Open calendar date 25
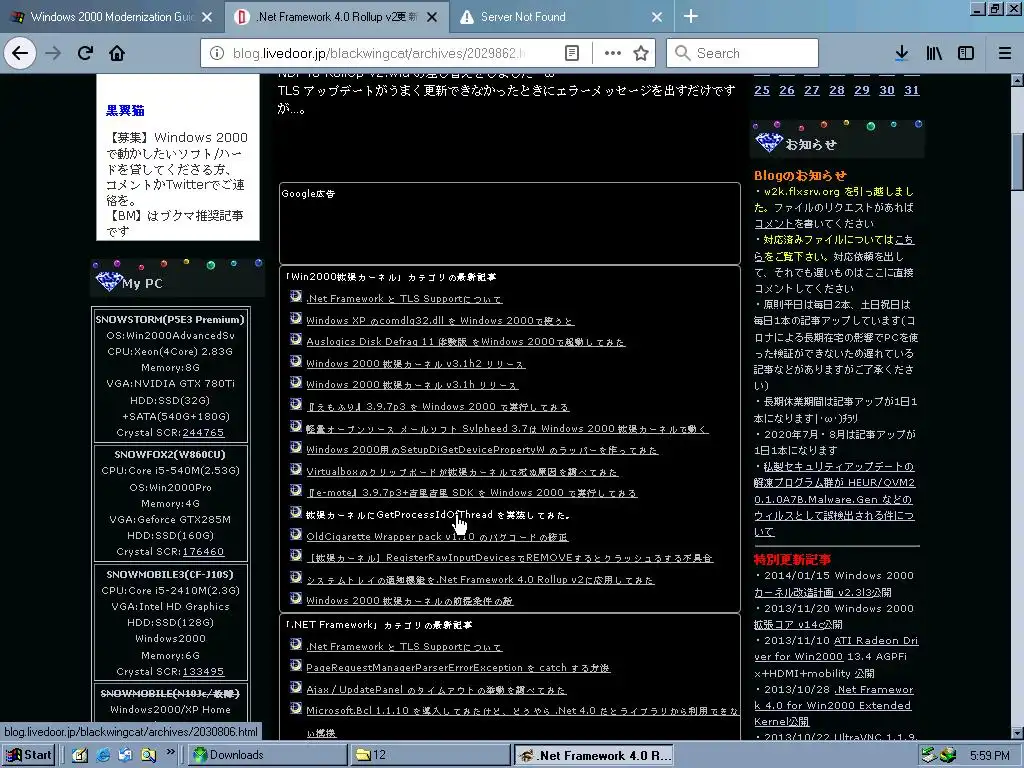Image resolution: width=1024 pixels, height=768 pixels. [x=761, y=90]
